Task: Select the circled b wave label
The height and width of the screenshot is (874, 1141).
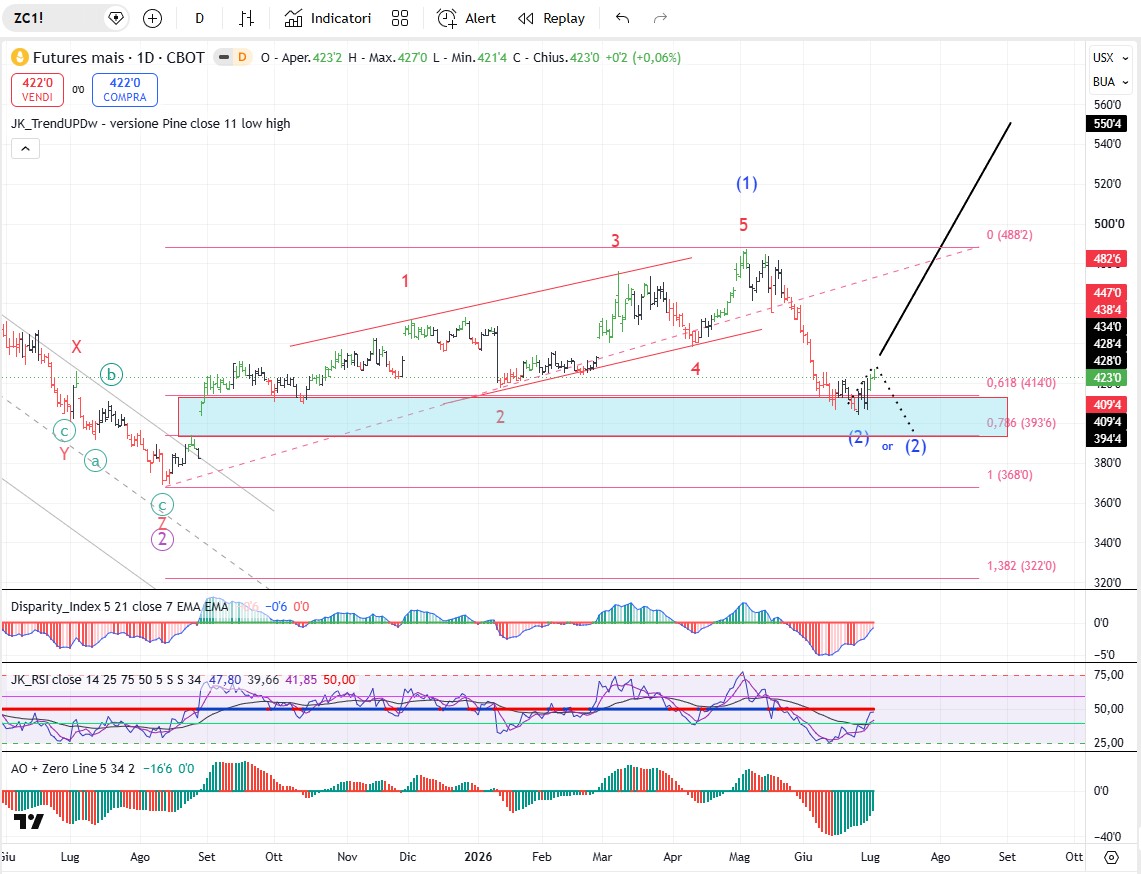Action: (111, 375)
